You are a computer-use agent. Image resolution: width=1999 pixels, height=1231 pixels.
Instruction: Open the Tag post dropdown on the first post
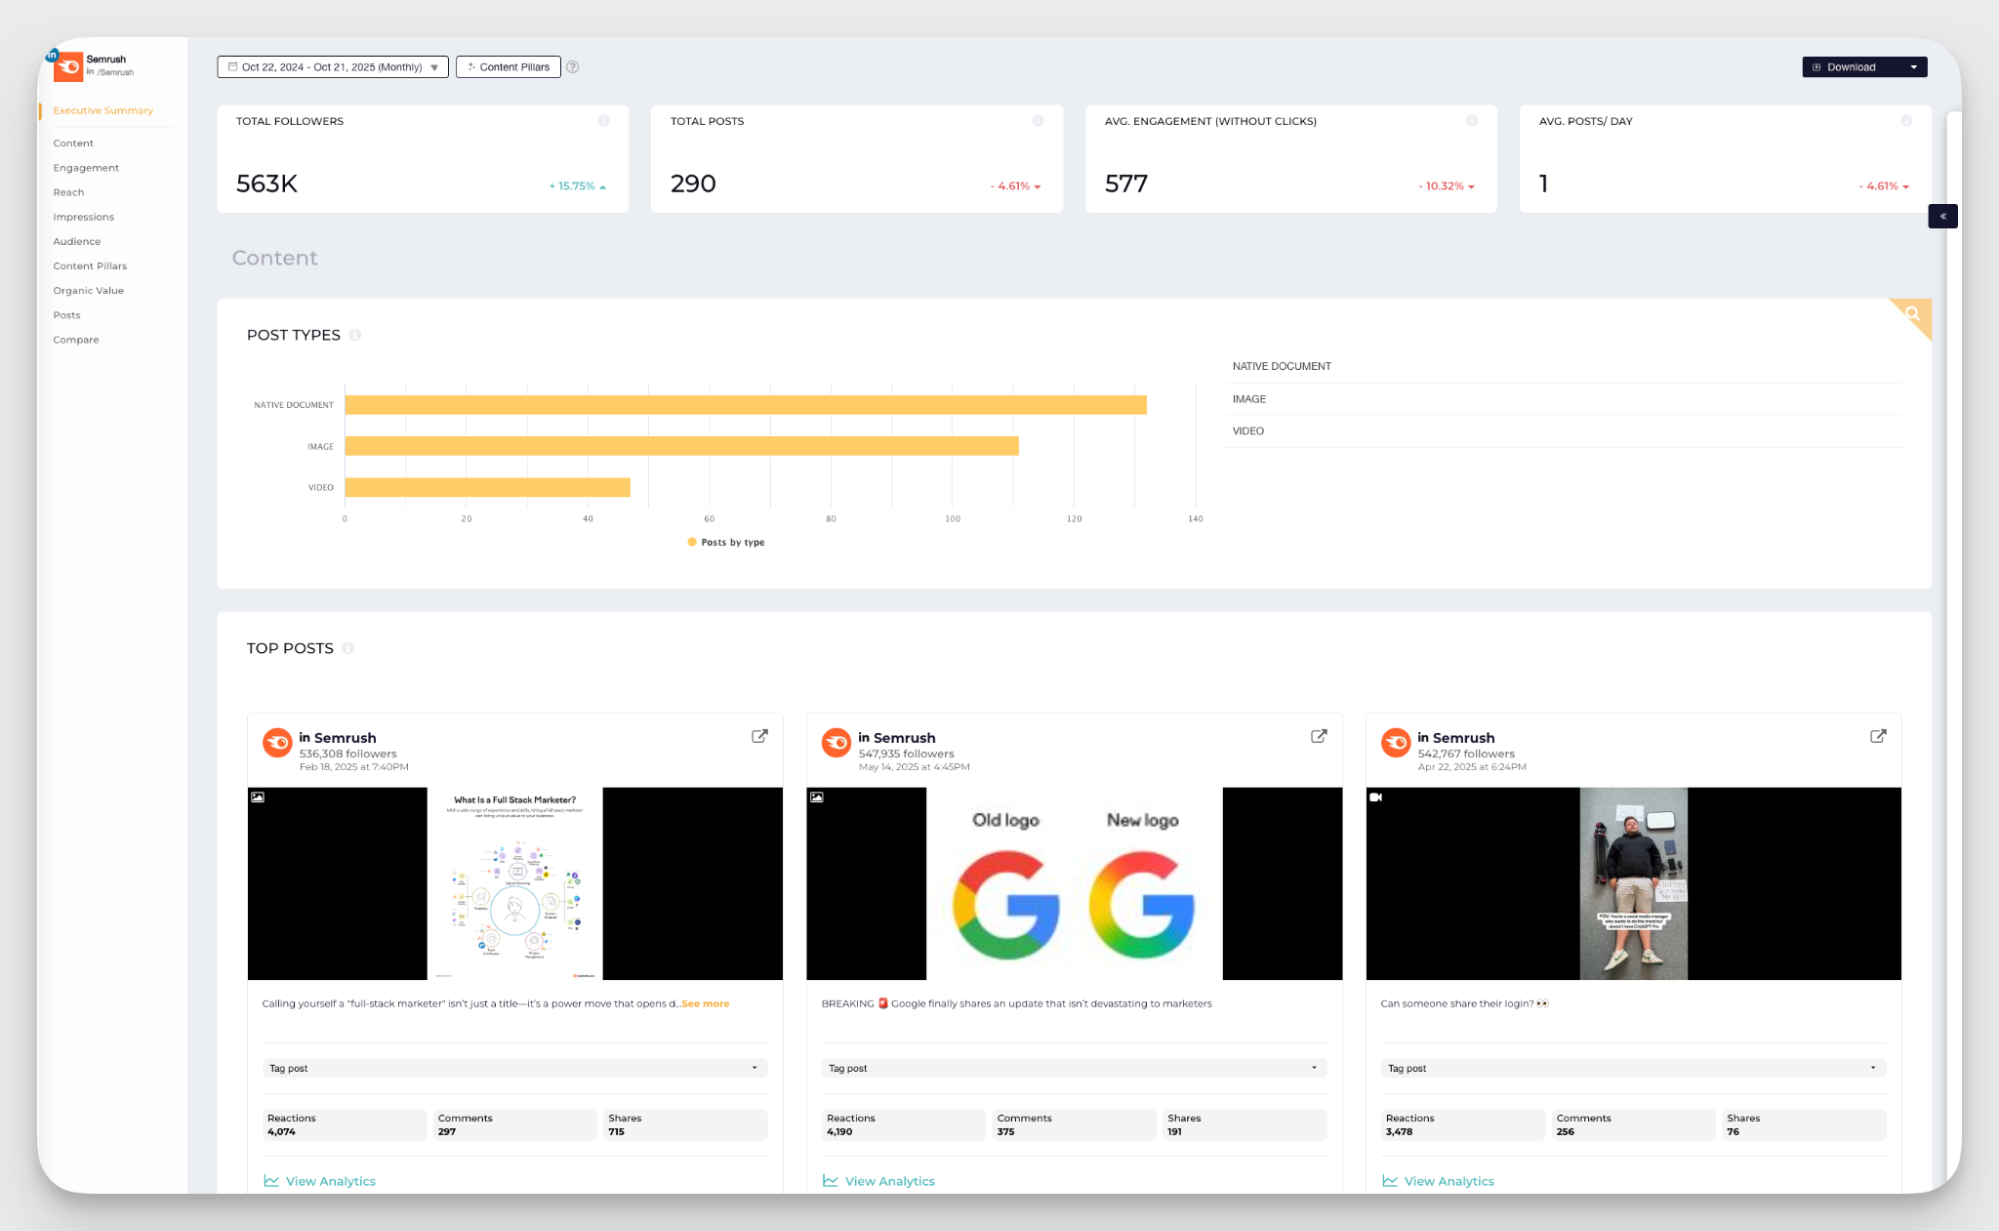514,1068
